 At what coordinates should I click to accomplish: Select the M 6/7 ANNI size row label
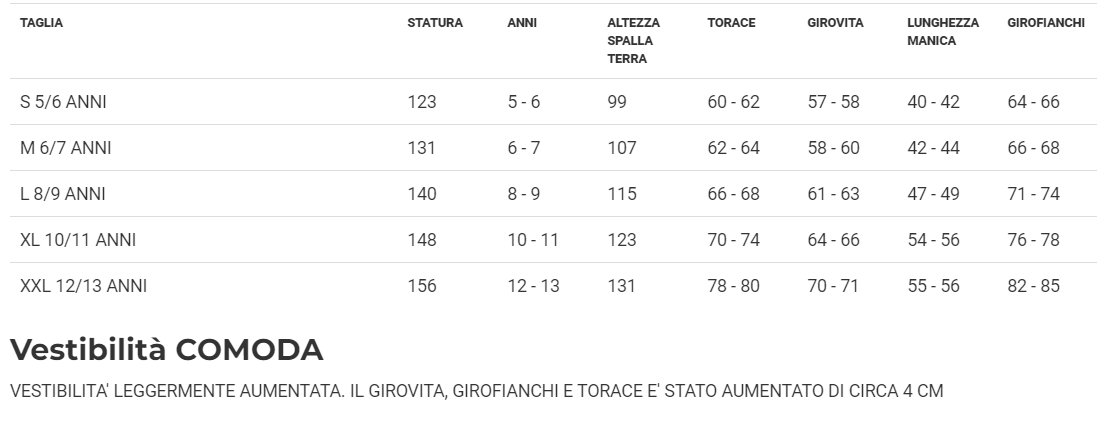tap(66, 148)
